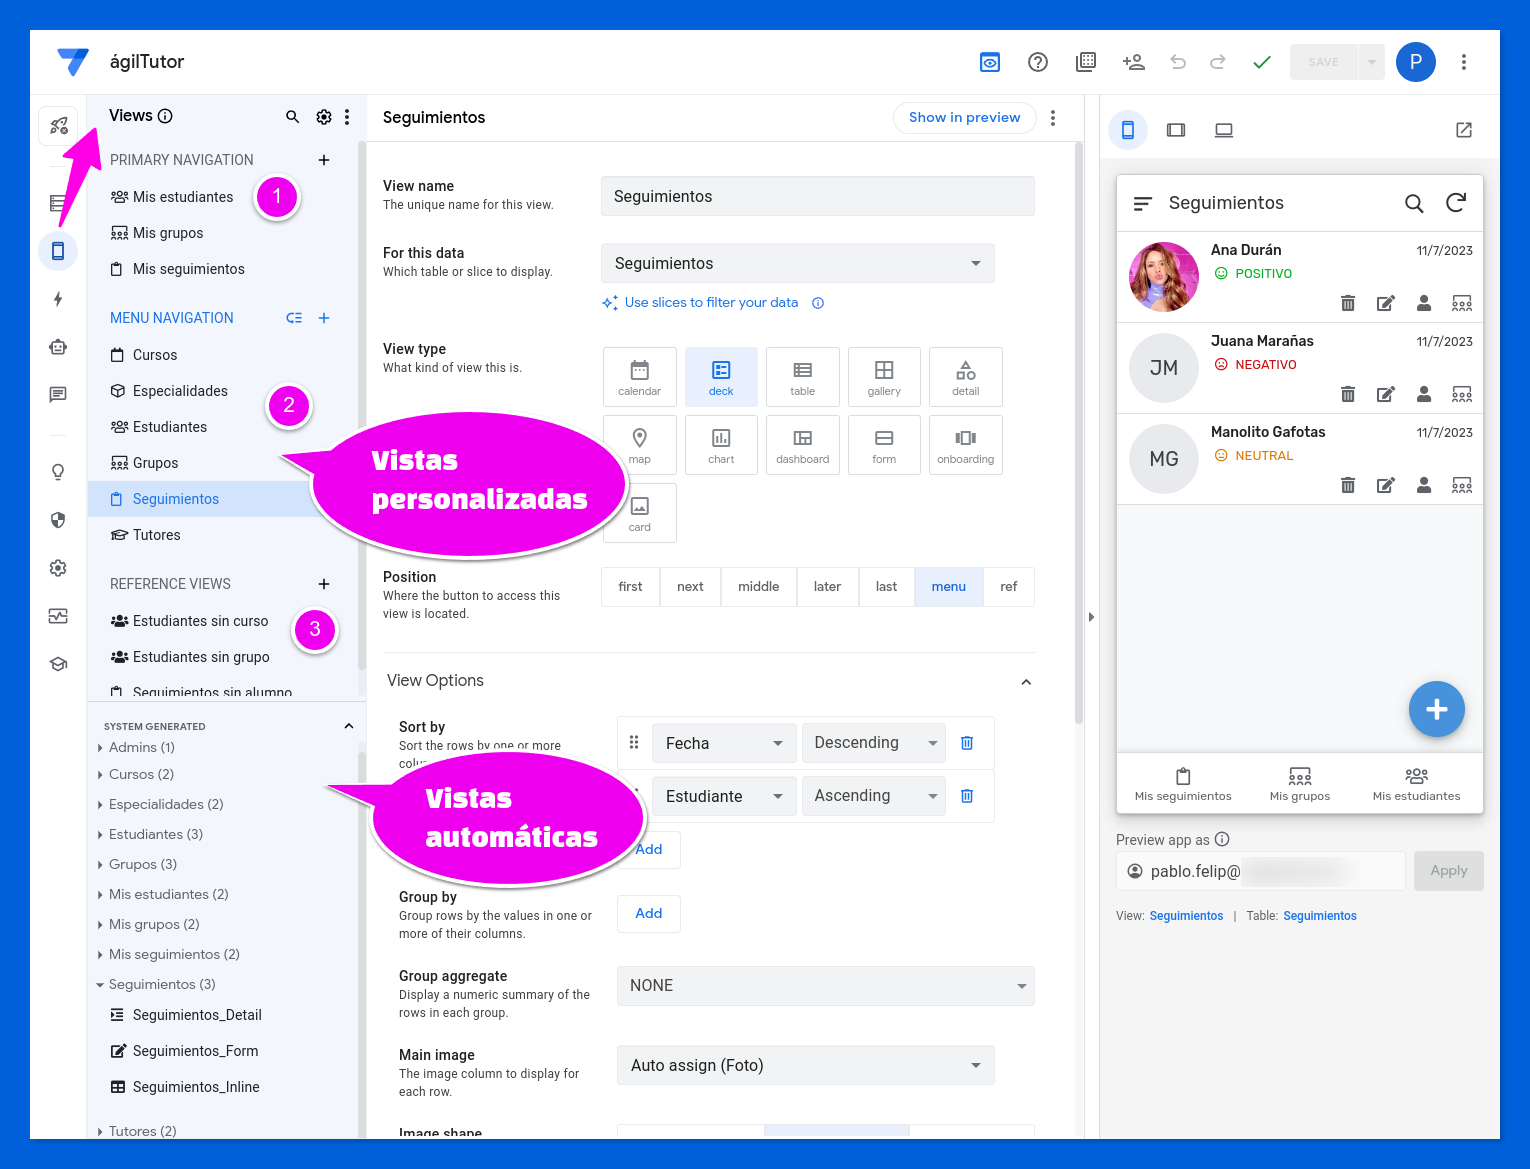Add a new primary navigation view

(324, 160)
